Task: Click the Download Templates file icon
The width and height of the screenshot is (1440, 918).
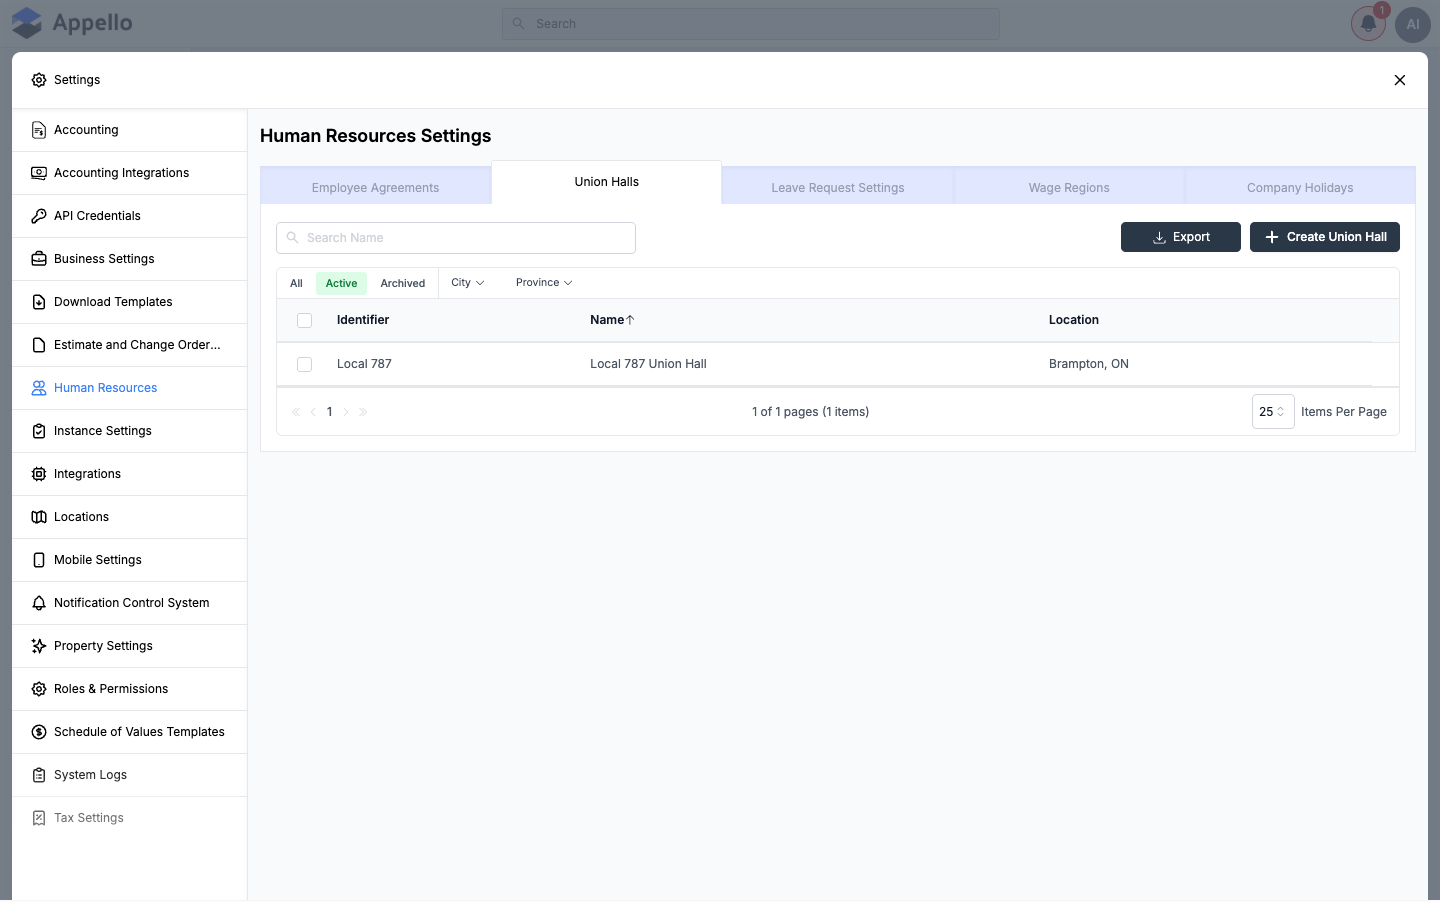Action: (39, 302)
